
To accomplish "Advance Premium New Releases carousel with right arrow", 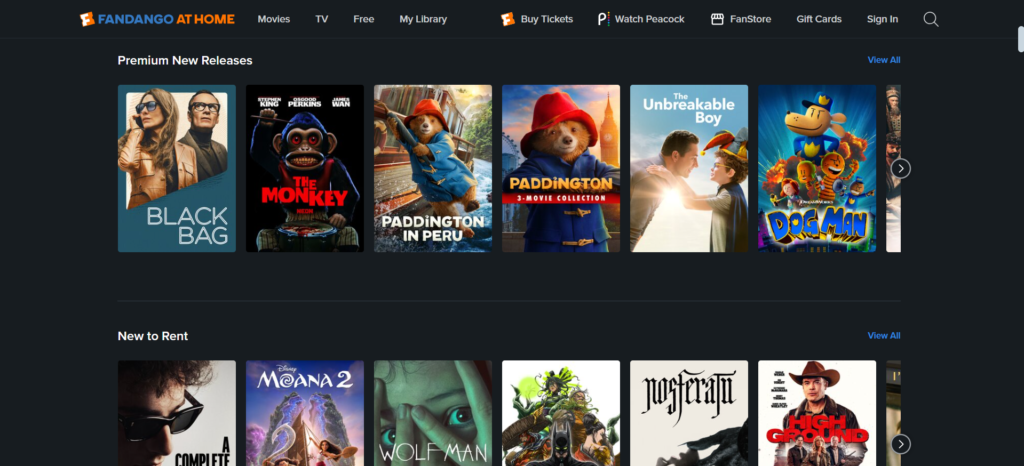I will [x=901, y=168].
